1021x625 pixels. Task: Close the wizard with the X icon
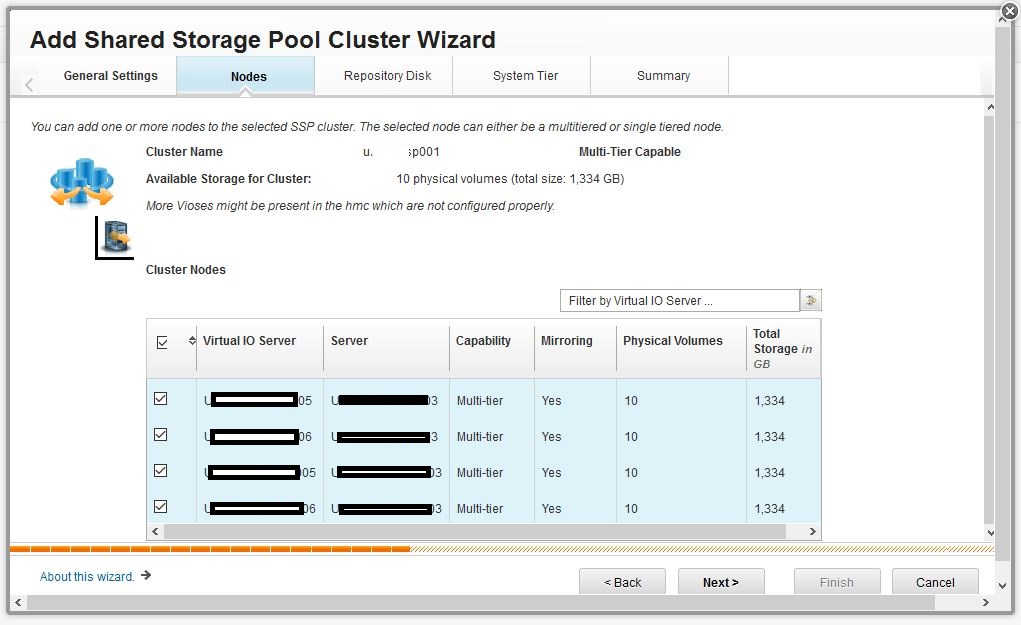[x=1009, y=11]
